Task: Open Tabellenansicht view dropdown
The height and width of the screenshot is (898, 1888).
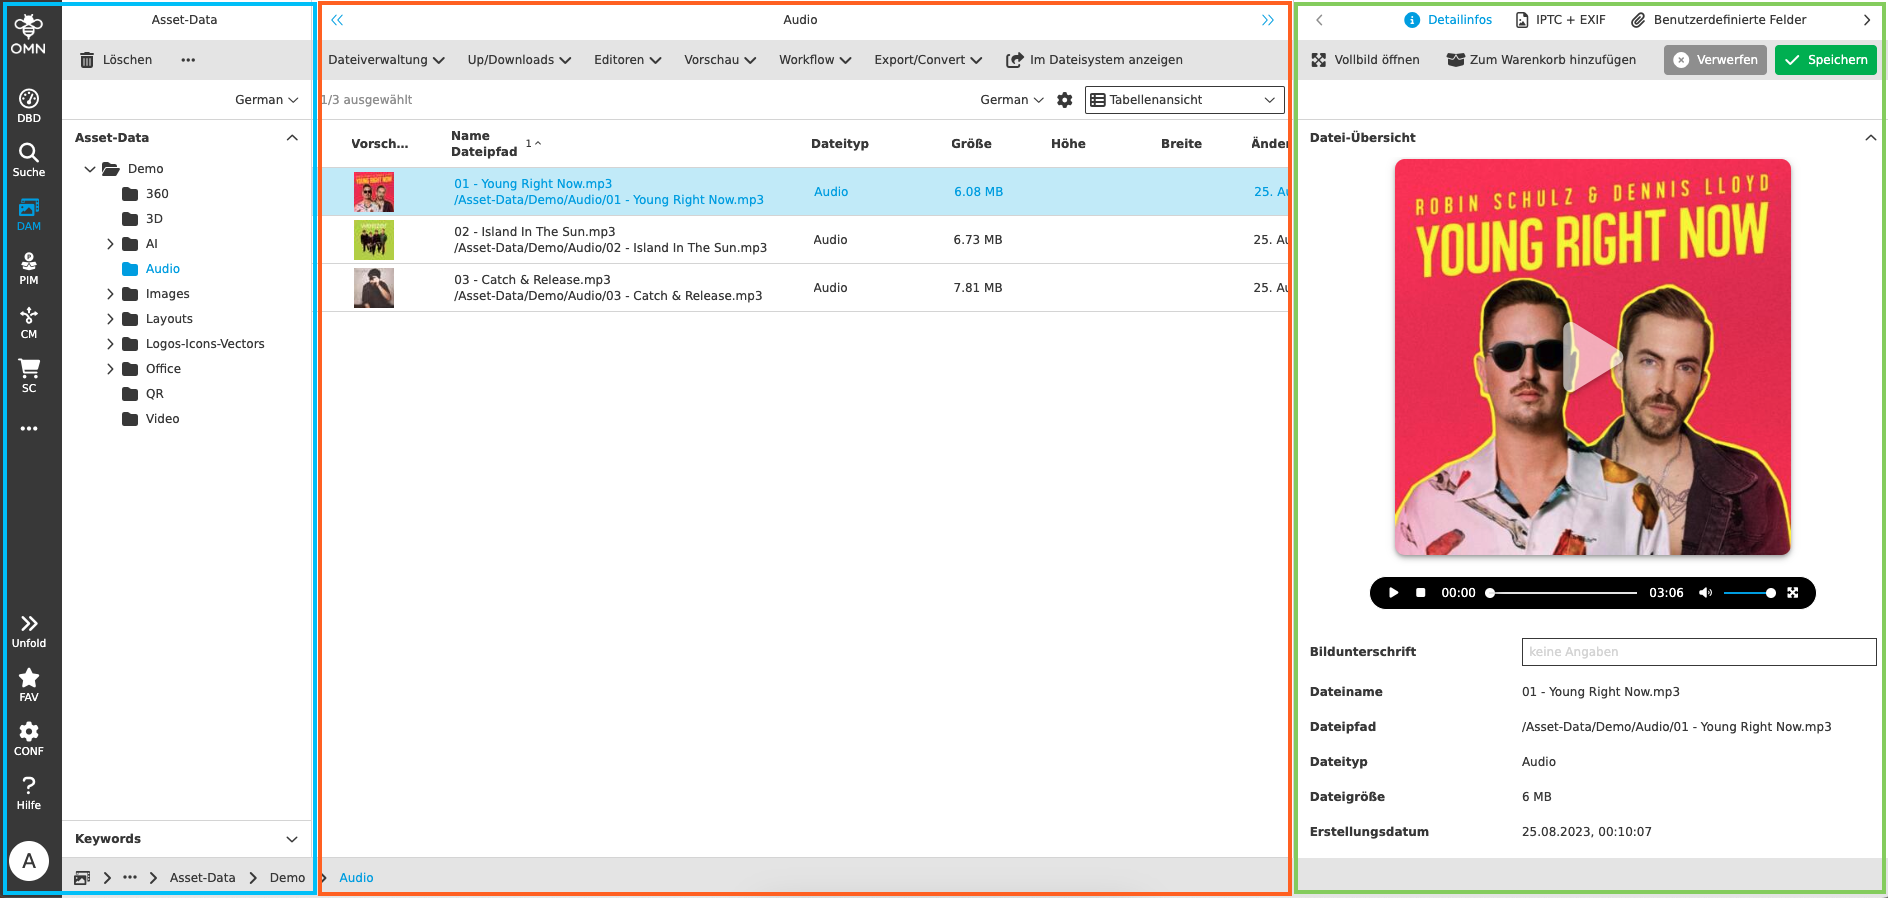Action: pyautogui.click(x=1184, y=100)
